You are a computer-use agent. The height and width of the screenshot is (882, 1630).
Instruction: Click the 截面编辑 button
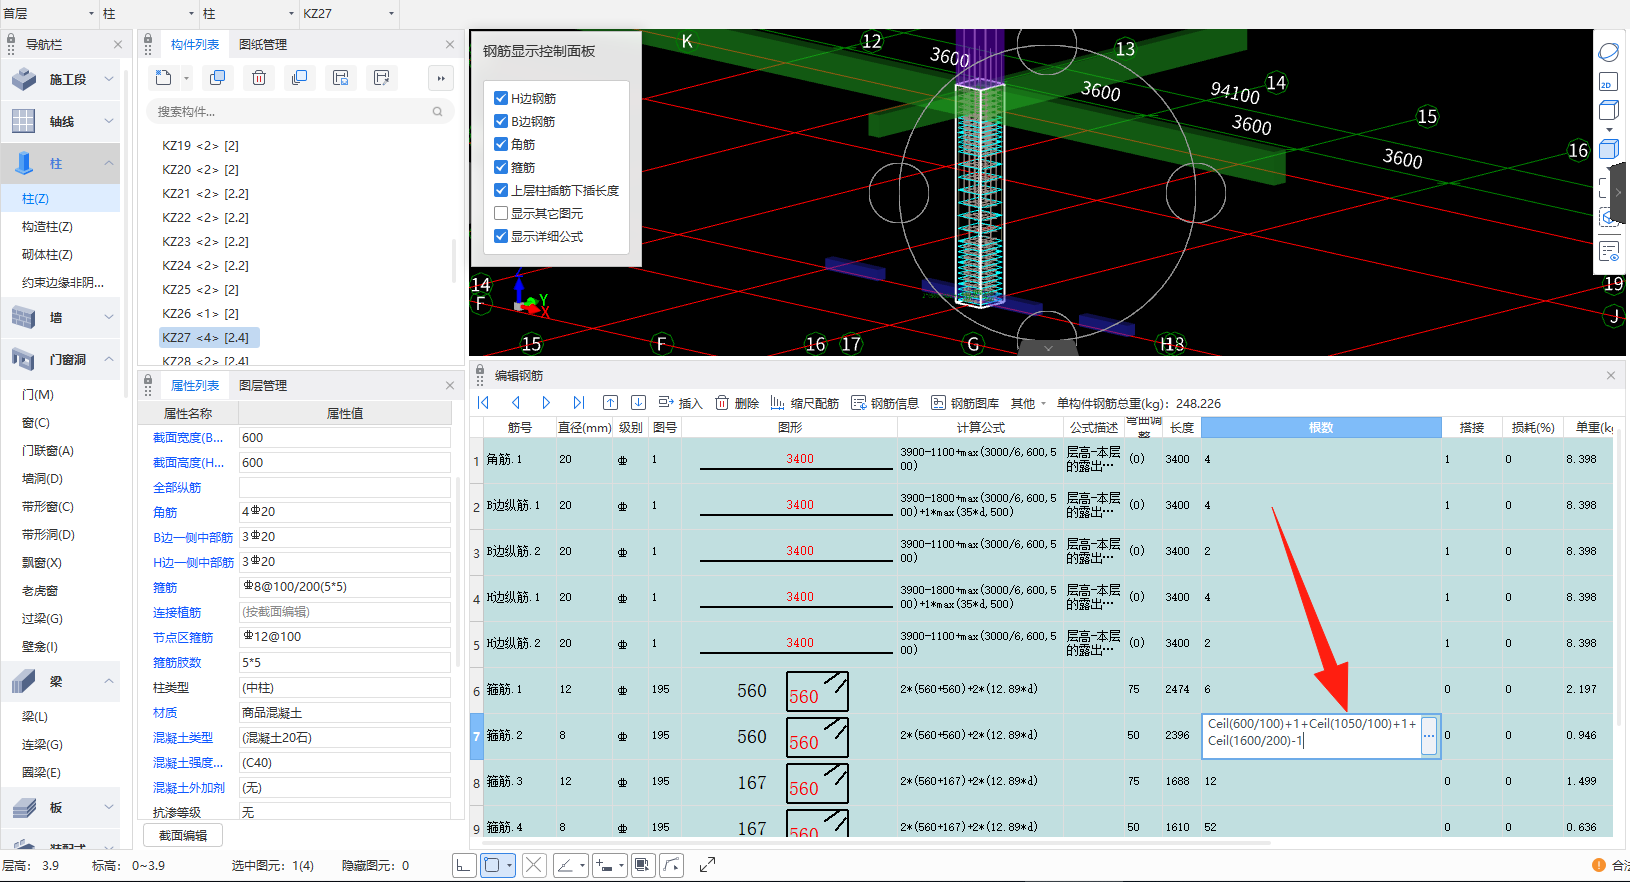click(183, 835)
